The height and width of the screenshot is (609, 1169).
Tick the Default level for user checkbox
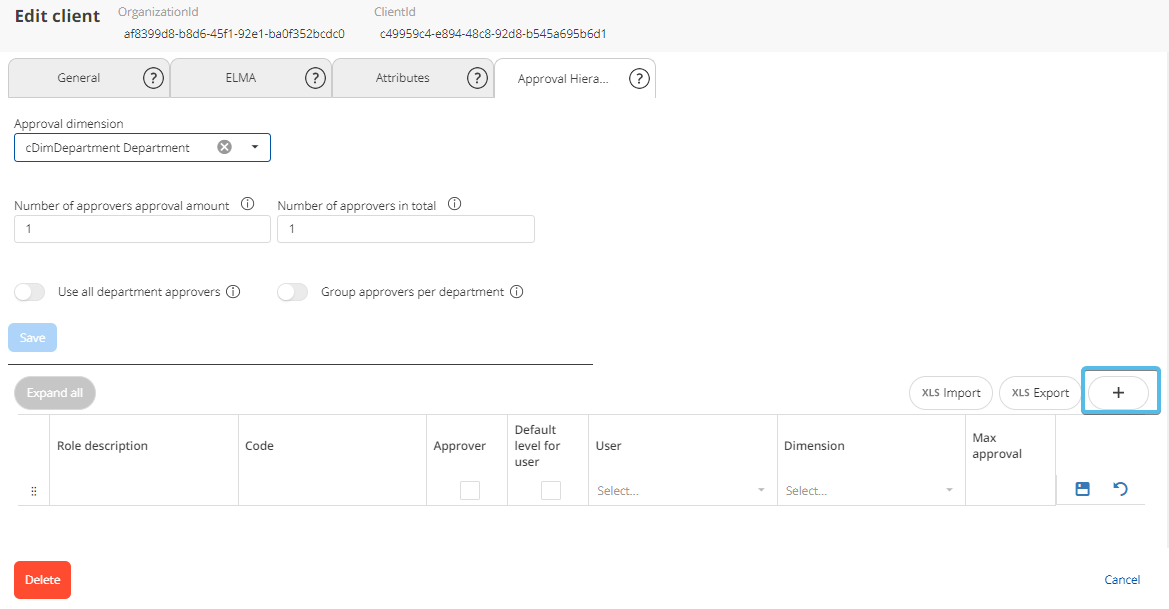pos(550,490)
